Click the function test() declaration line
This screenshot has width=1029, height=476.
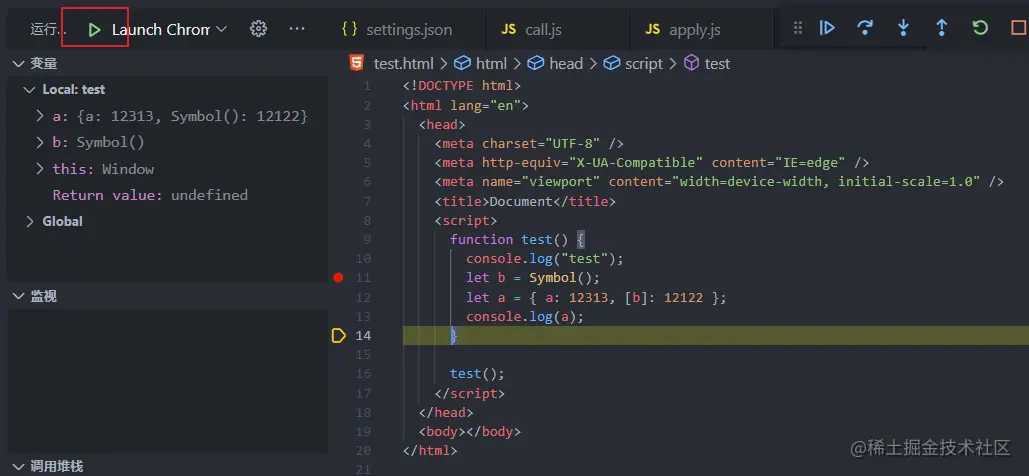(517, 240)
